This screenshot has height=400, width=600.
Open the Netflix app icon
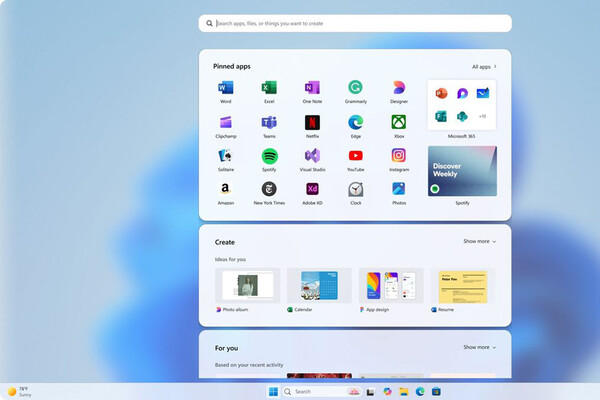pos(312,122)
